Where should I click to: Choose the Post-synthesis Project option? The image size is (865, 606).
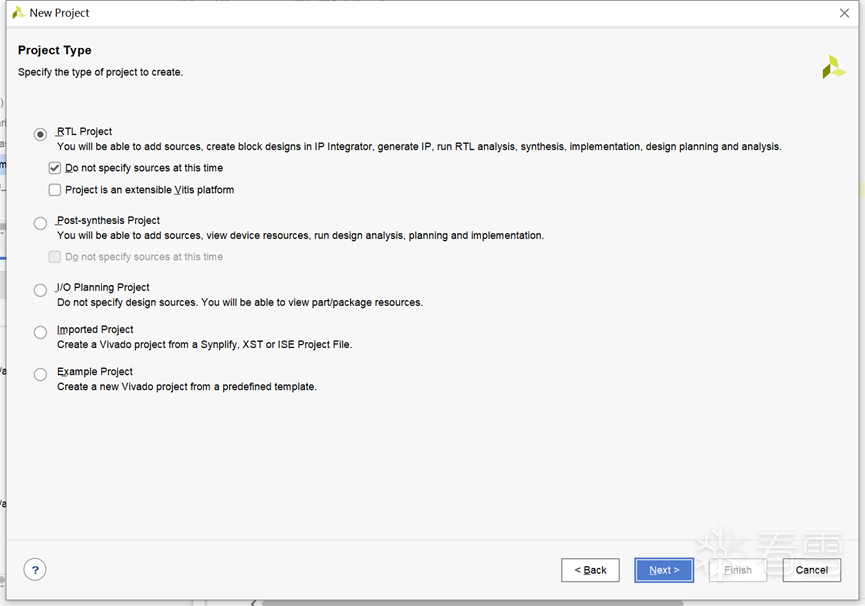point(40,223)
